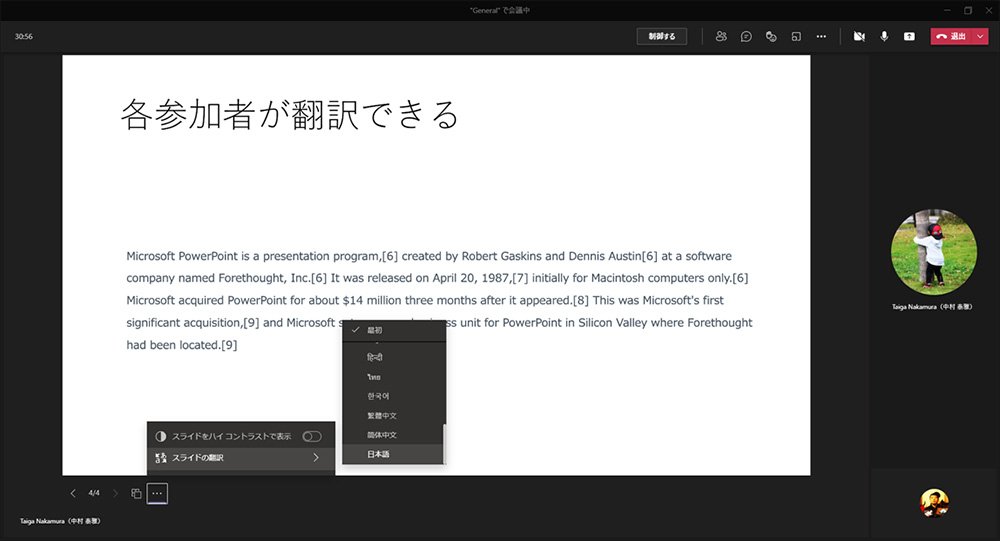Image resolution: width=1000 pixels, height=541 pixels.
Task: Toggle high contrast slide display switch
Action: 312,436
